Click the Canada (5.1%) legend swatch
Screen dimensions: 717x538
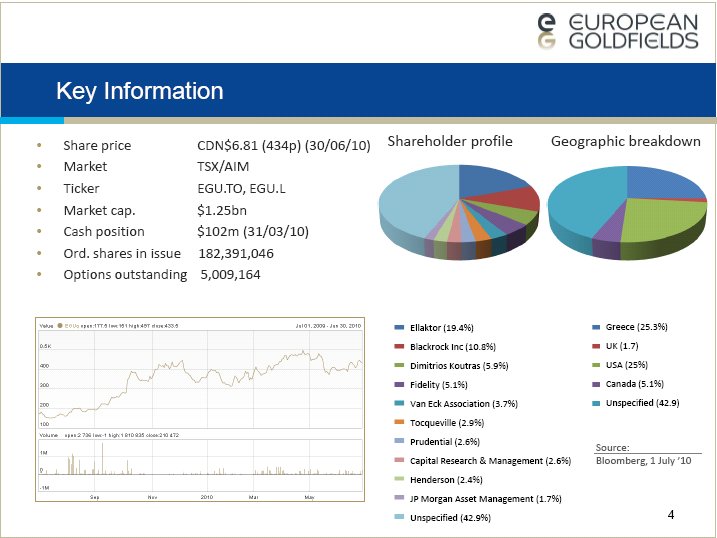pos(596,384)
